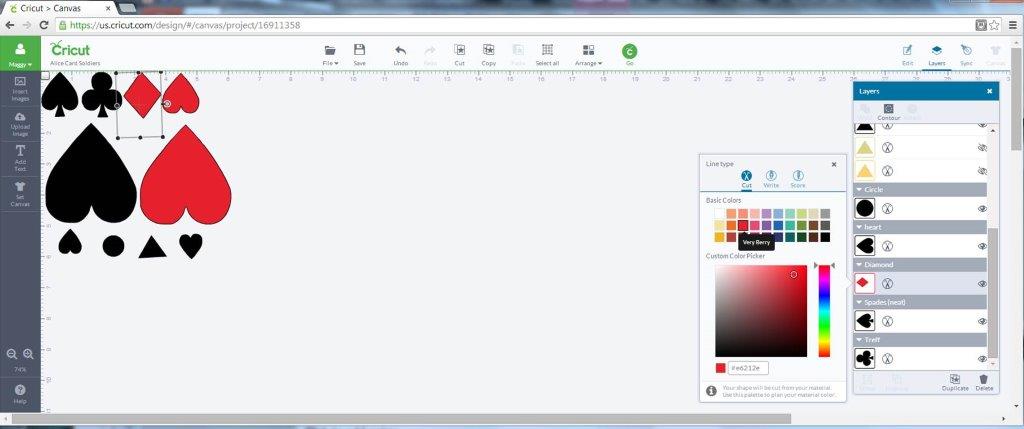The height and width of the screenshot is (429, 1024).
Task: Click the Contour tool in Layers panel
Action: coord(888,112)
